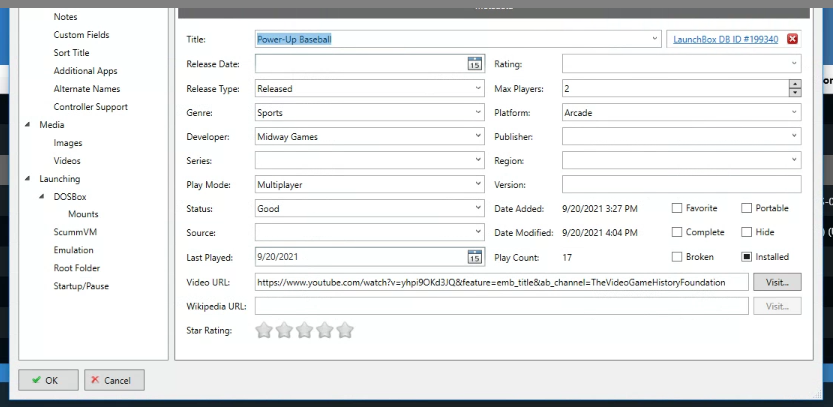
Task: Visit the Video URL
Action: coord(777,282)
